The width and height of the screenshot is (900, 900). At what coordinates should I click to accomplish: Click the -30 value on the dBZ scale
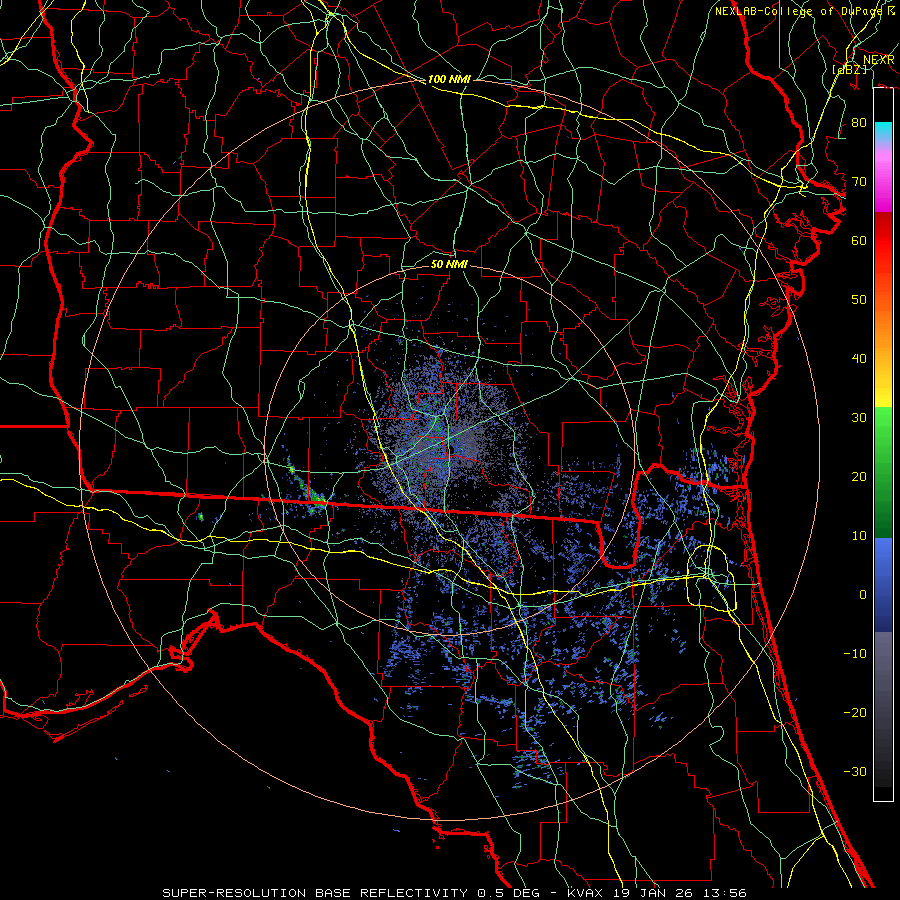point(855,771)
